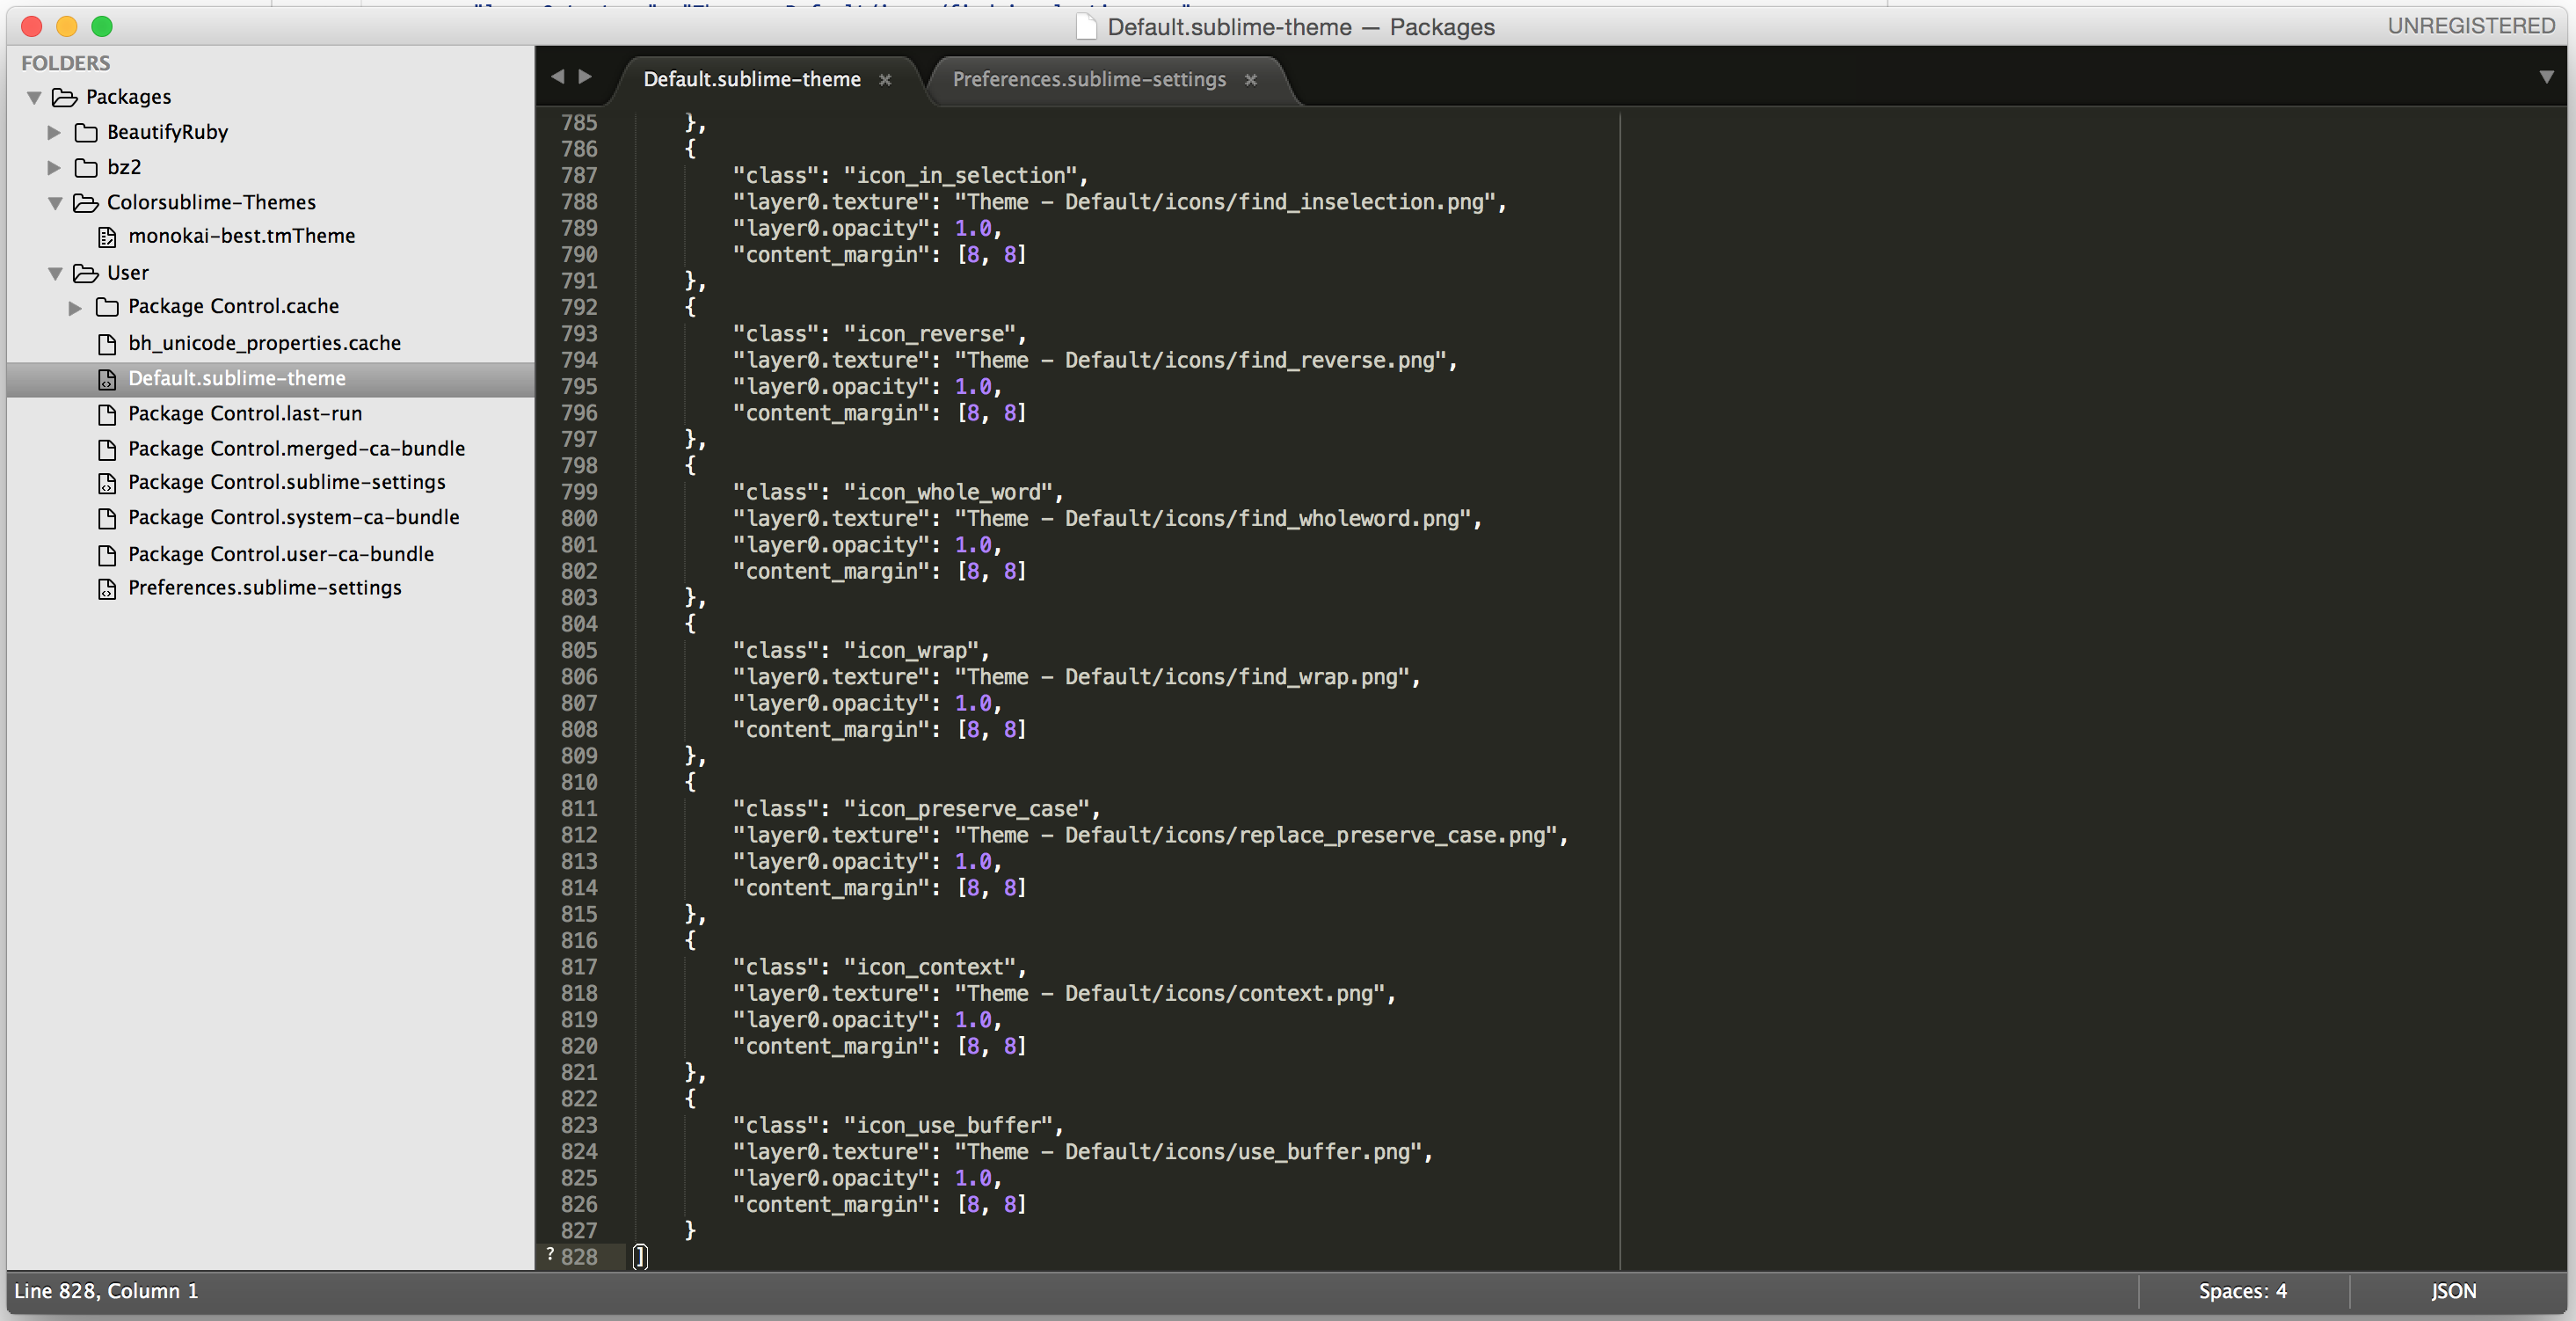2576x1321 pixels.
Task: Select the bz2 folder row
Action: pyautogui.click(x=270, y=167)
